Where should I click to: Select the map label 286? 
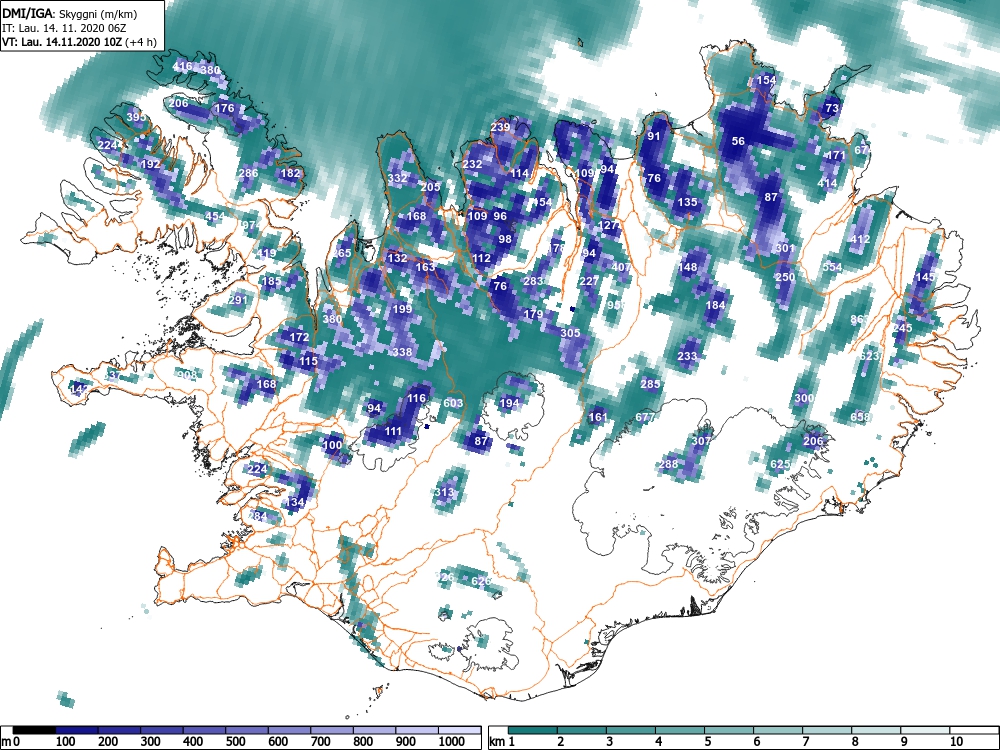pos(248,173)
